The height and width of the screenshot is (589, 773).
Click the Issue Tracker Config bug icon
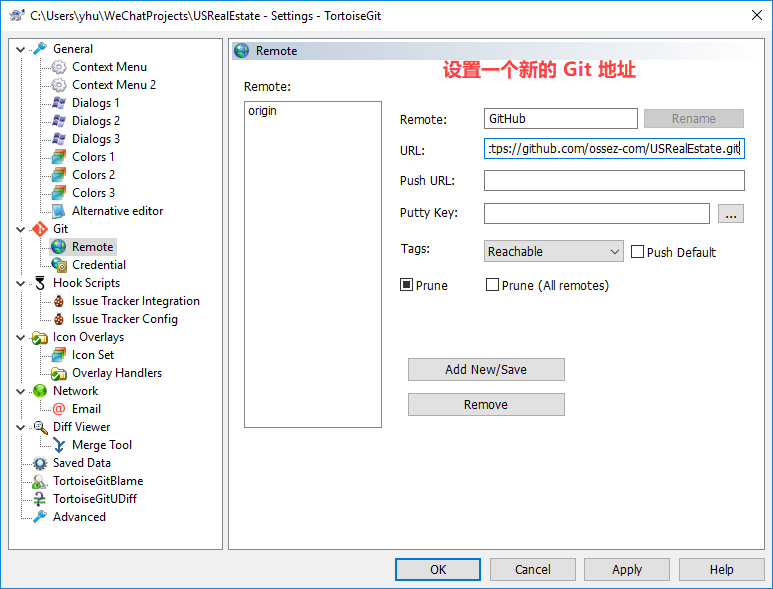coord(59,319)
